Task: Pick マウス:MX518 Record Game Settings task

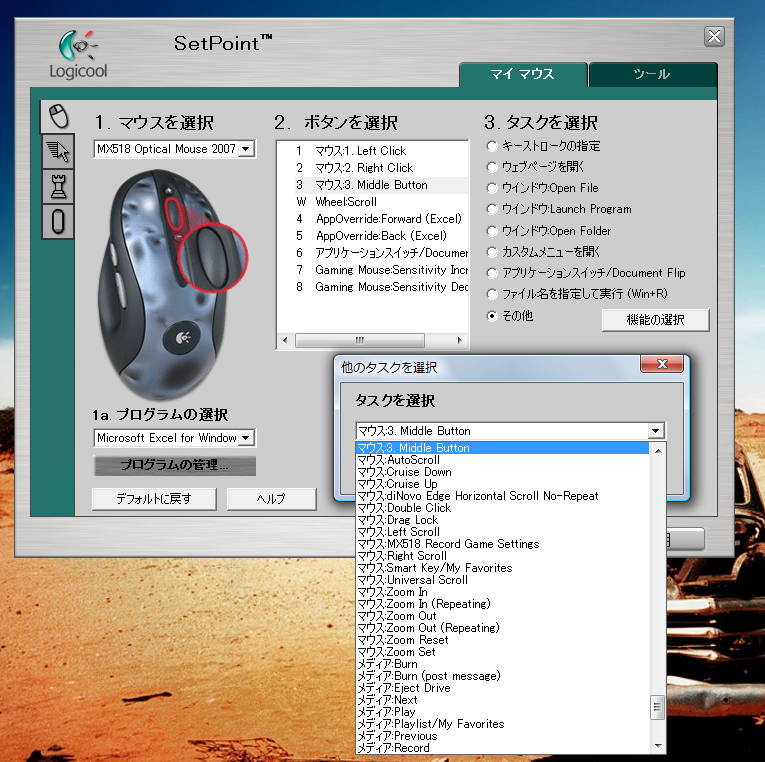Action: (503, 544)
